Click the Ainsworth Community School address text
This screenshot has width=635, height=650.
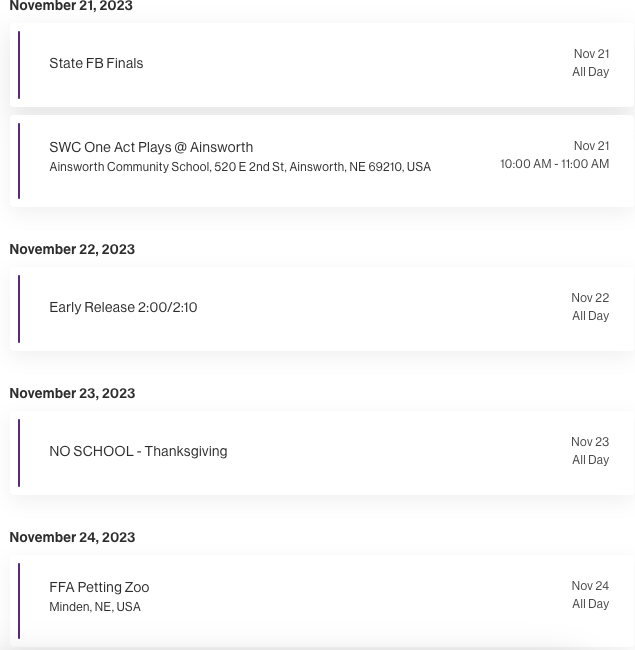[x=240, y=167]
